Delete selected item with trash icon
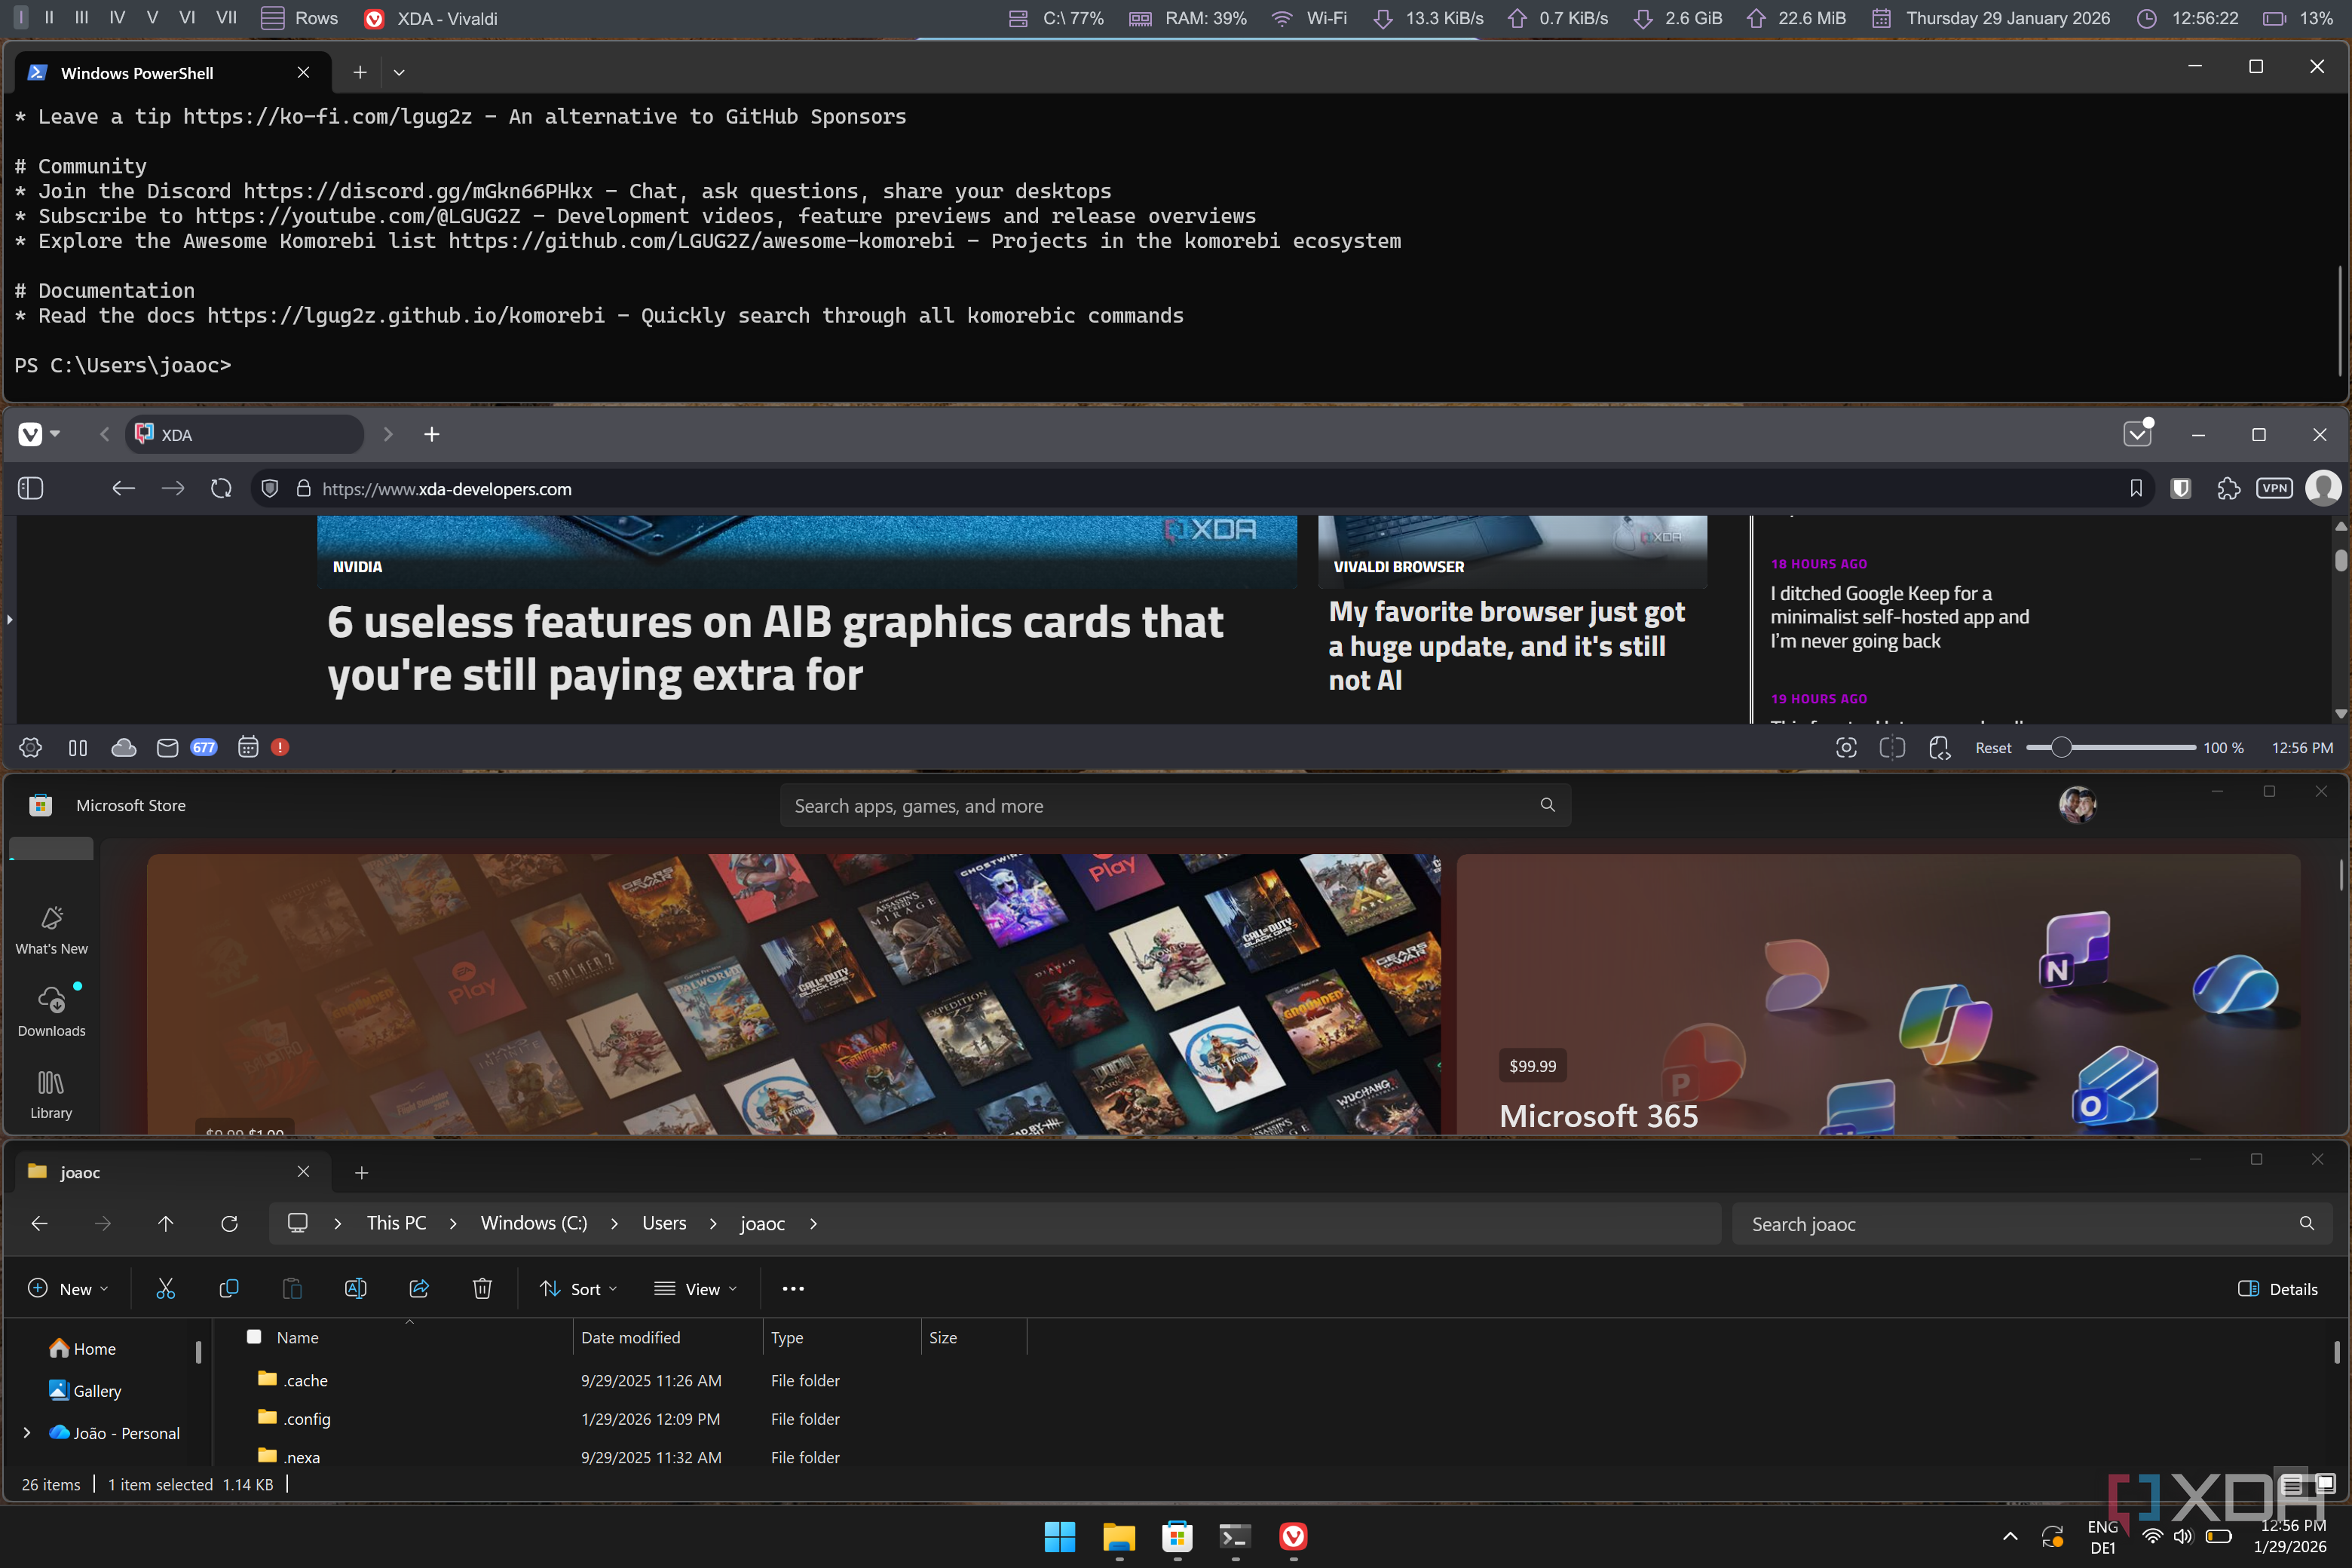This screenshot has height=1568, width=2352. point(482,1288)
